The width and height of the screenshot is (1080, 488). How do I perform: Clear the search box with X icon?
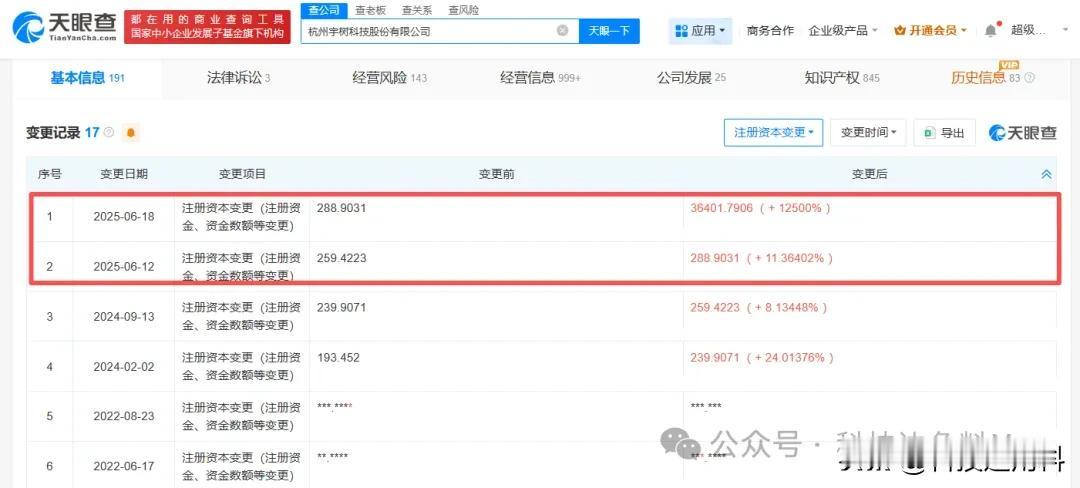click(x=563, y=31)
